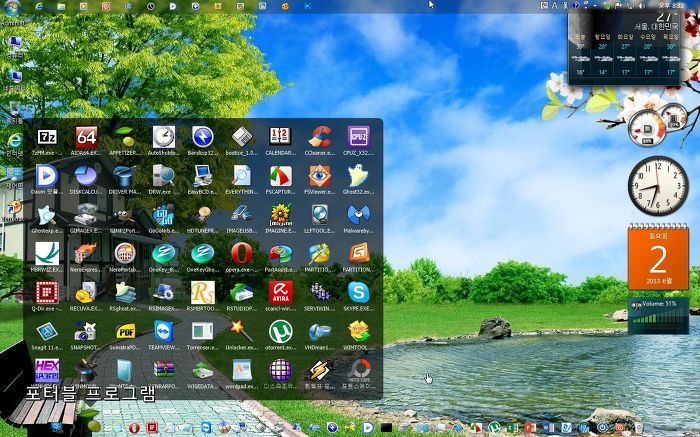
Task: Launch the orange G PARTITION icon
Action: click(x=359, y=254)
